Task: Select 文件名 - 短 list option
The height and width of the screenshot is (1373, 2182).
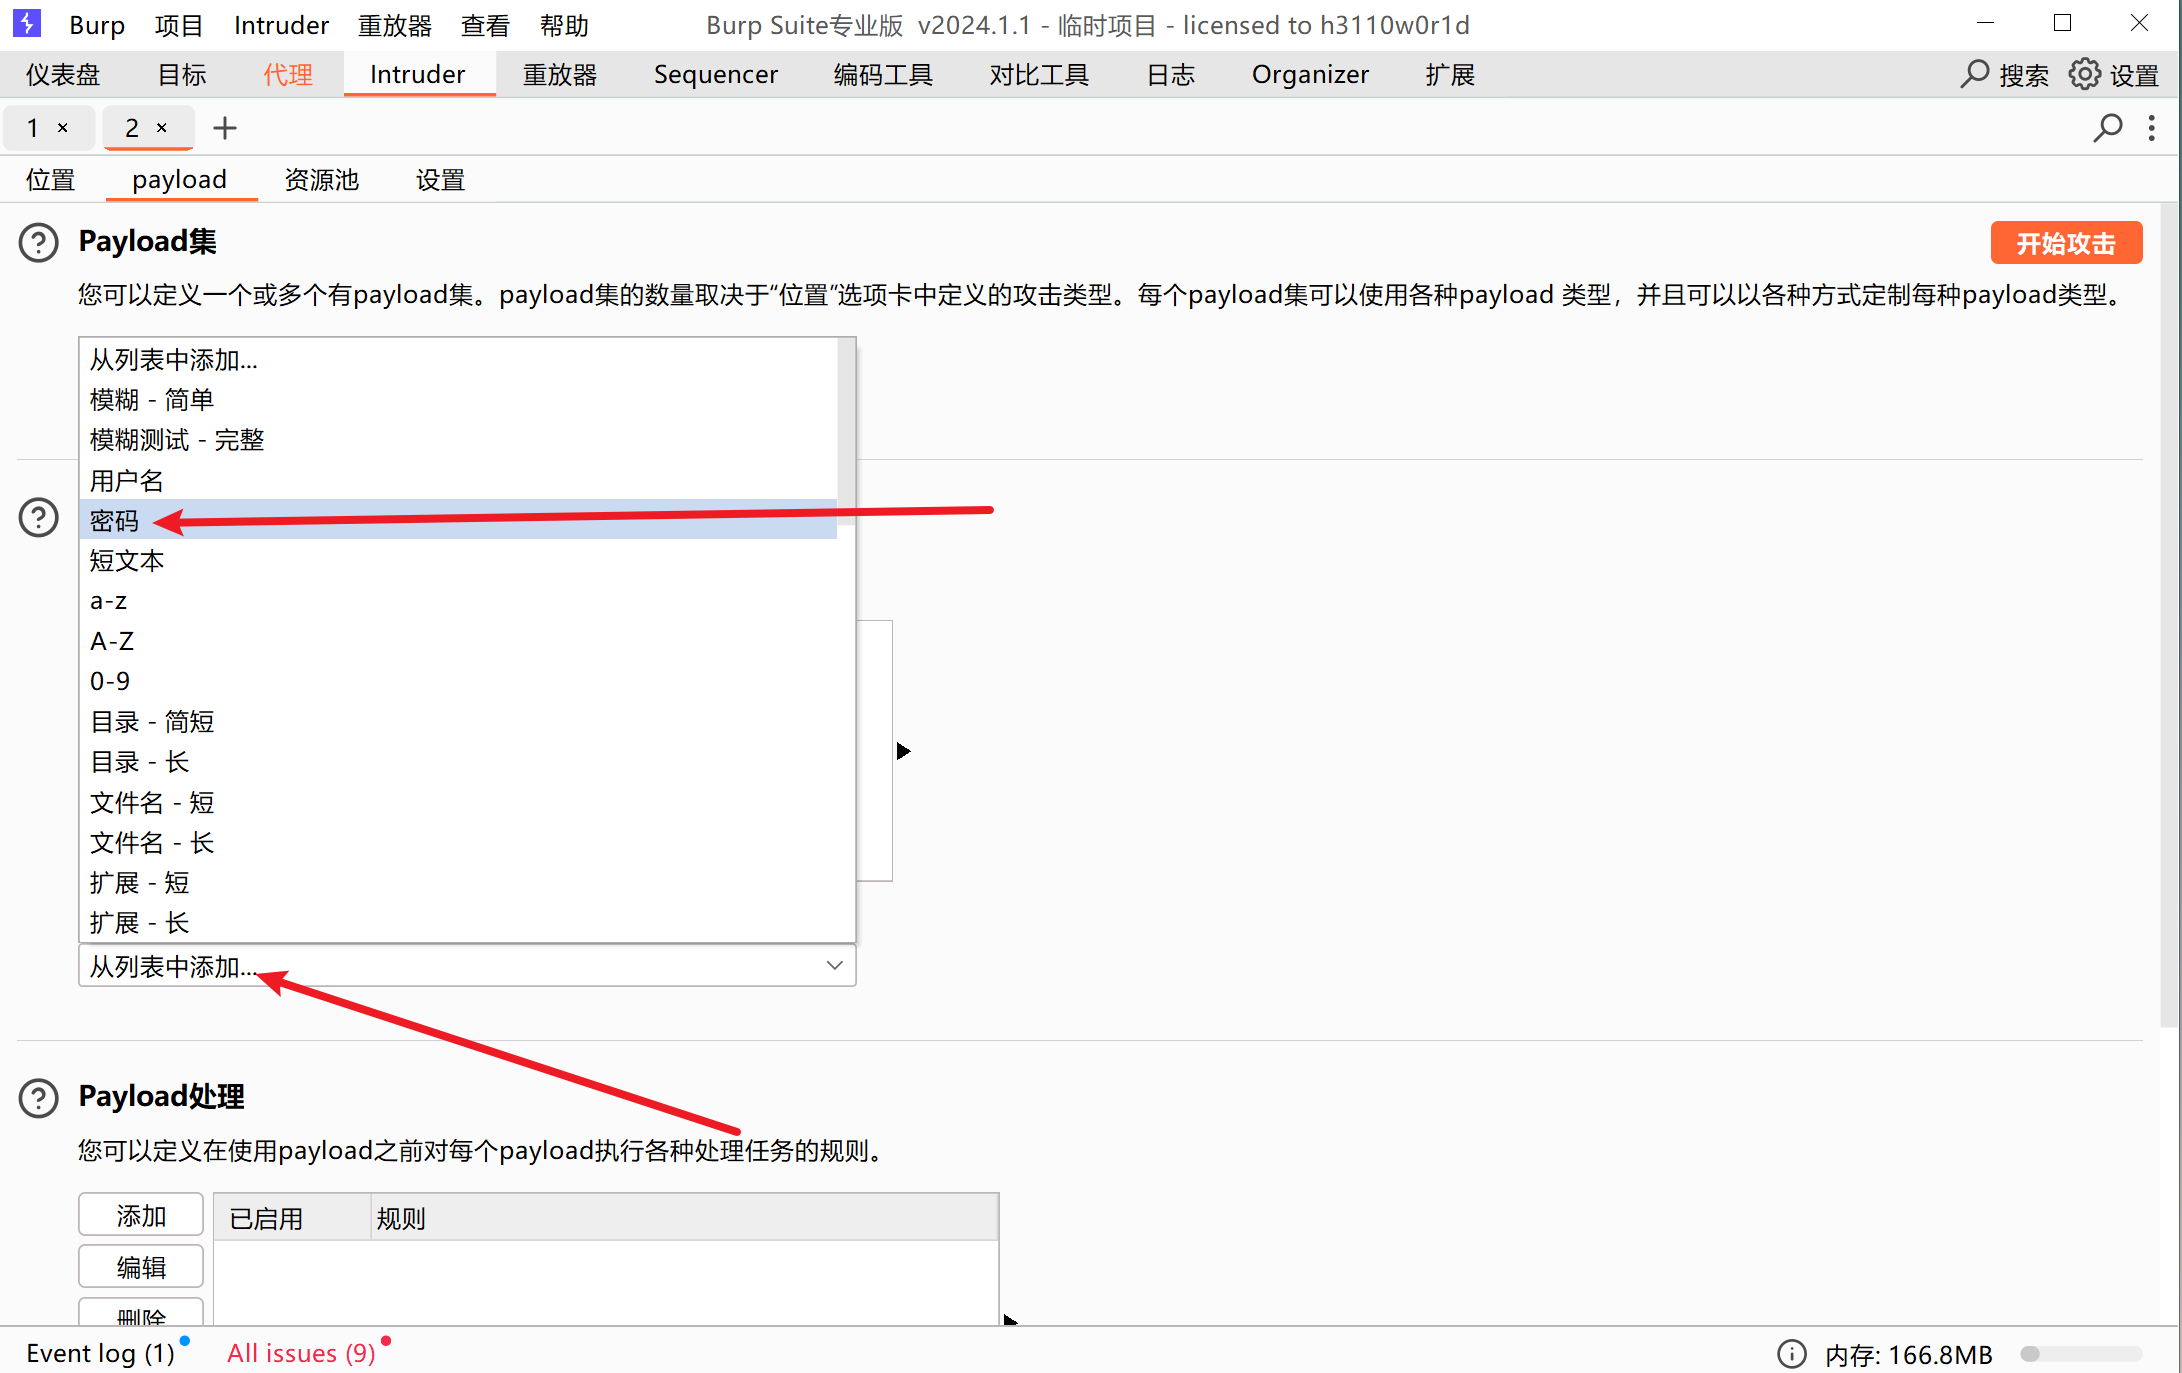Action: [458, 803]
